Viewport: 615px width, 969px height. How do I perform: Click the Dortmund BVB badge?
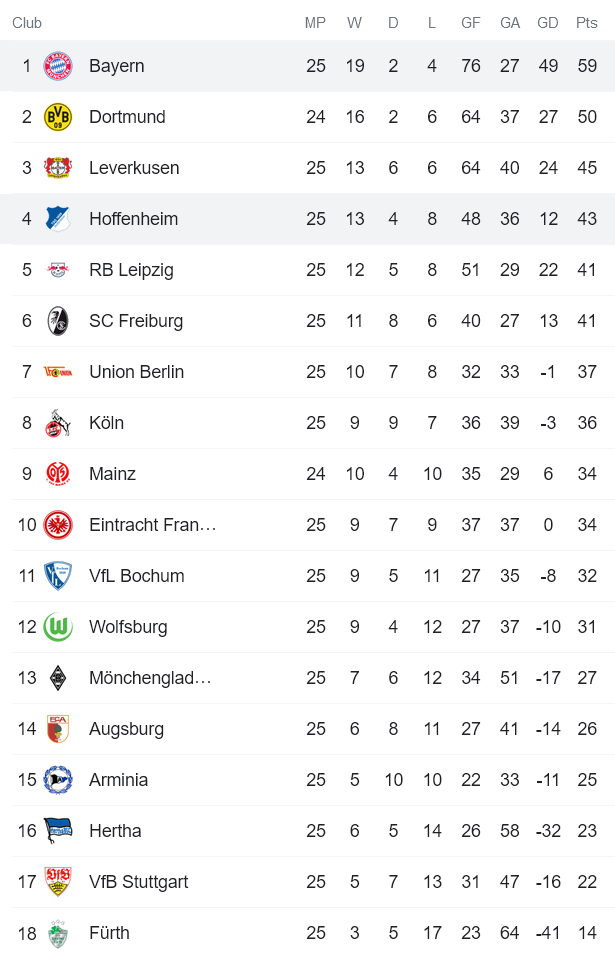[x=59, y=117]
